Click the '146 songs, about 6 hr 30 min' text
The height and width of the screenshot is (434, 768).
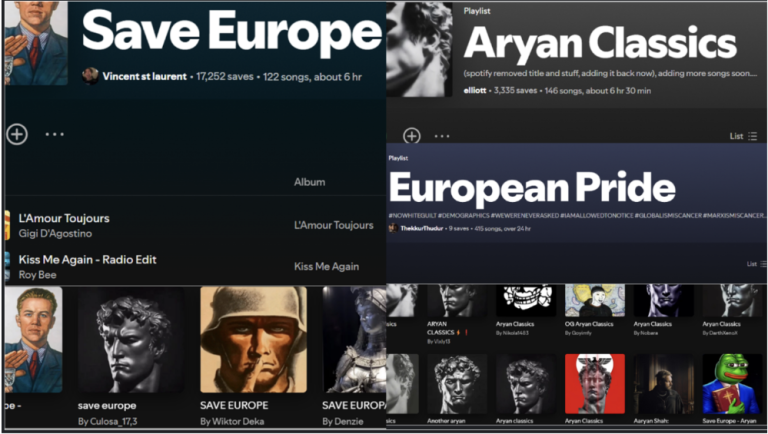(x=598, y=91)
